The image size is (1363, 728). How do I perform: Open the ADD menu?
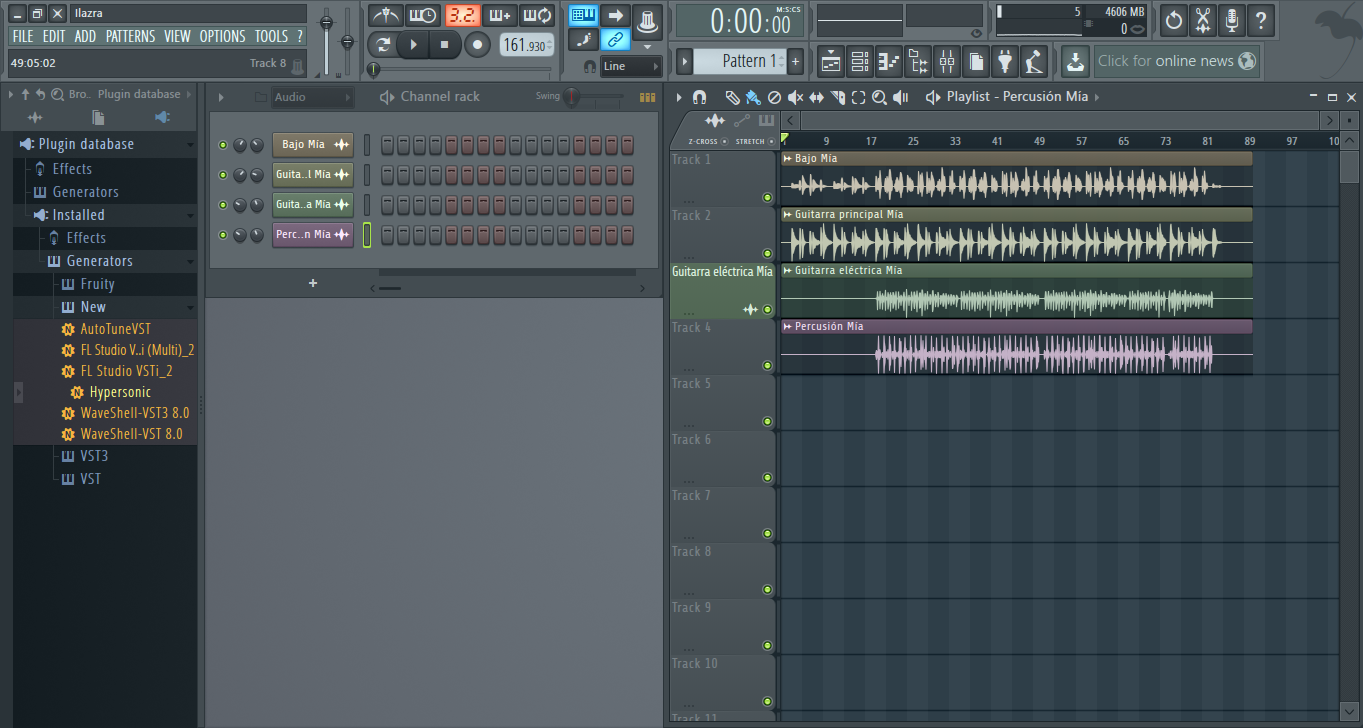85,36
